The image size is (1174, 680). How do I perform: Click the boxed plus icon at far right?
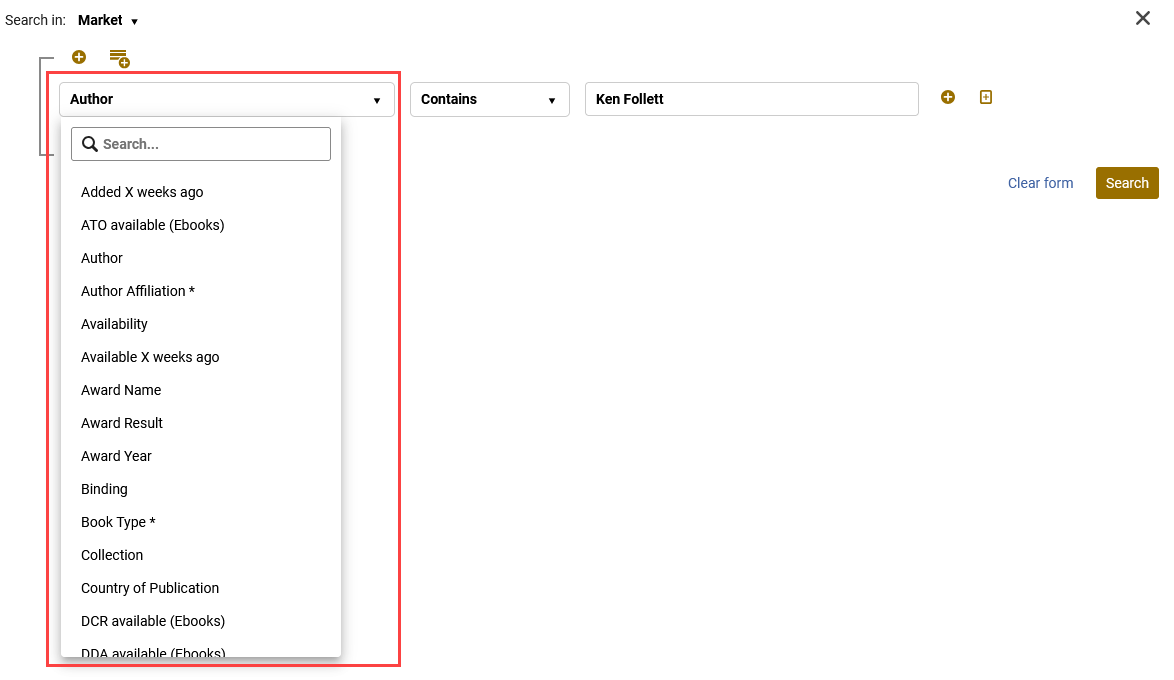coord(985,97)
